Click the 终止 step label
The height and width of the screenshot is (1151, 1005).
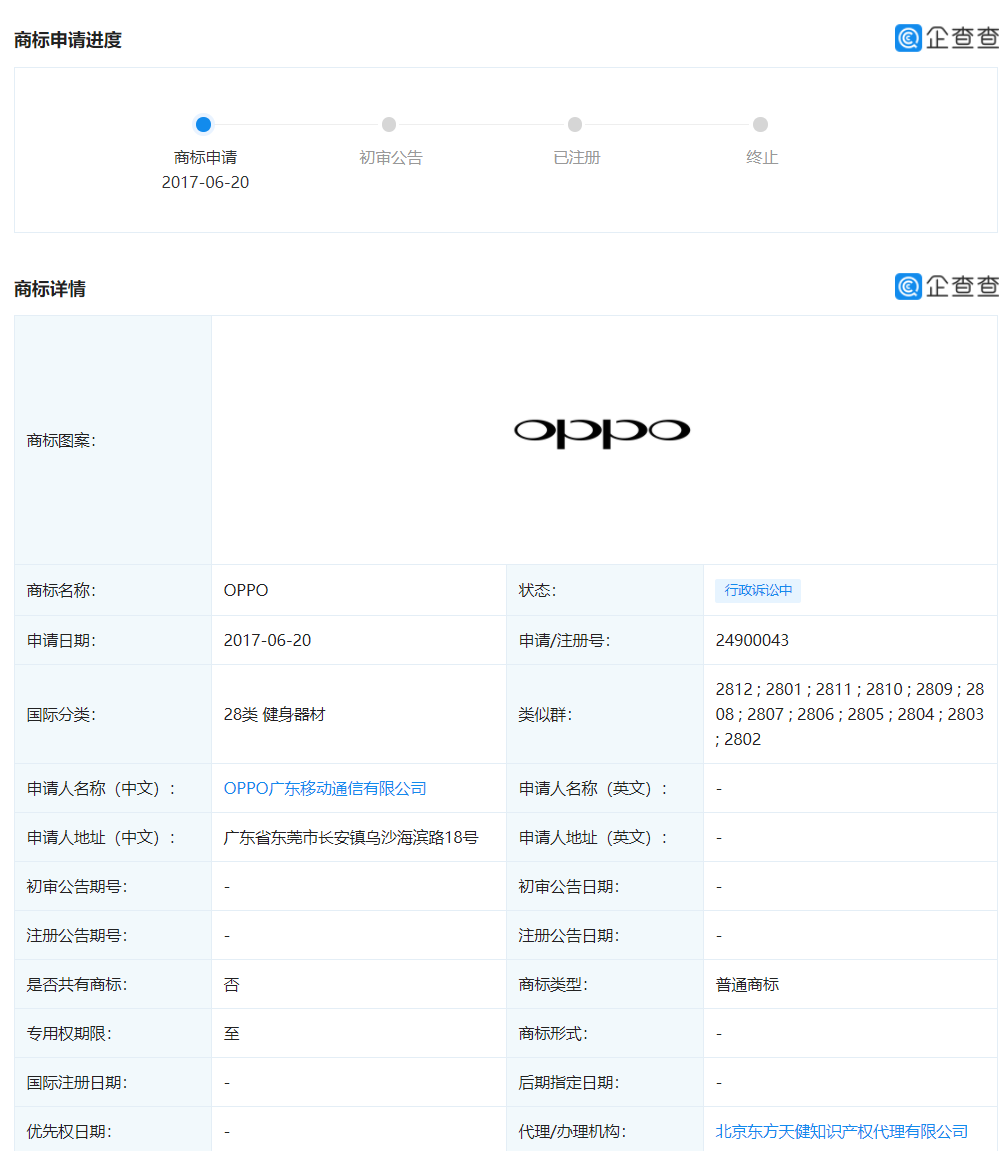pos(762,157)
